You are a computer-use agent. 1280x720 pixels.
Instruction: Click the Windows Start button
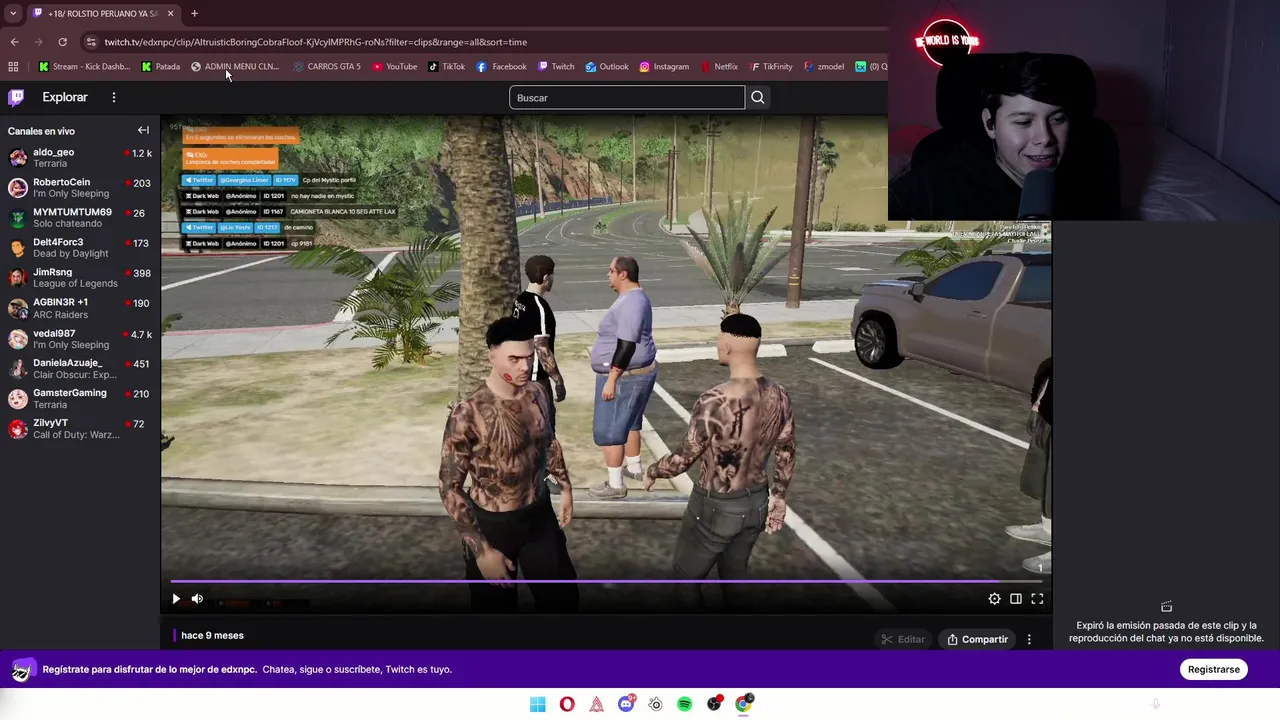537,704
